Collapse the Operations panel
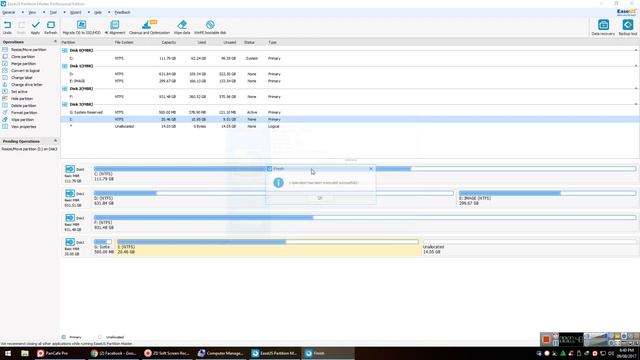The height and width of the screenshot is (360, 640). tap(55, 42)
